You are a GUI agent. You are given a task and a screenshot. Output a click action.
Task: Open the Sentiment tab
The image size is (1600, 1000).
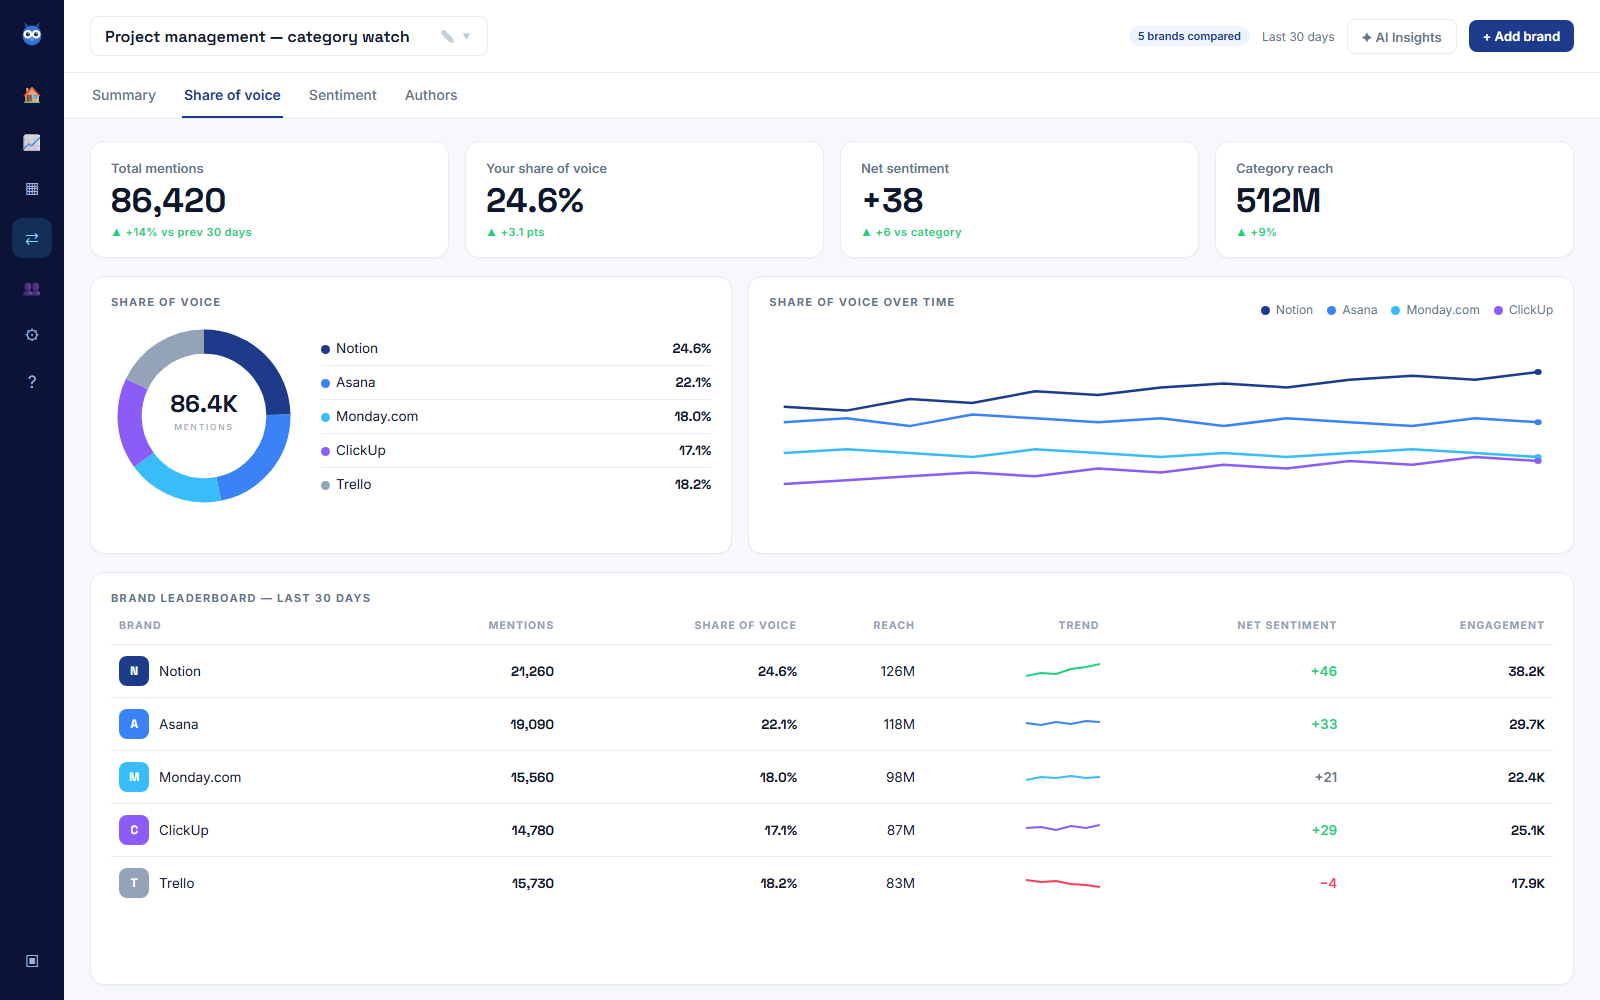point(343,95)
